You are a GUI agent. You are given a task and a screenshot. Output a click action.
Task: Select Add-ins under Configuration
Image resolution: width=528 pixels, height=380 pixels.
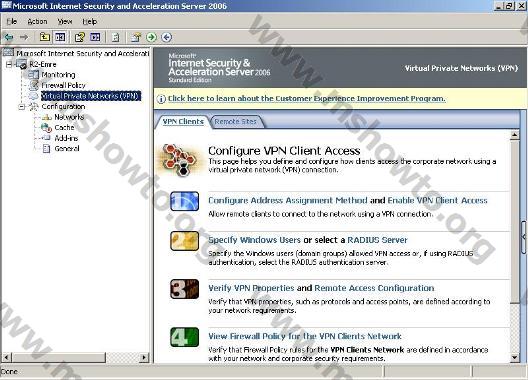[x=66, y=138]
